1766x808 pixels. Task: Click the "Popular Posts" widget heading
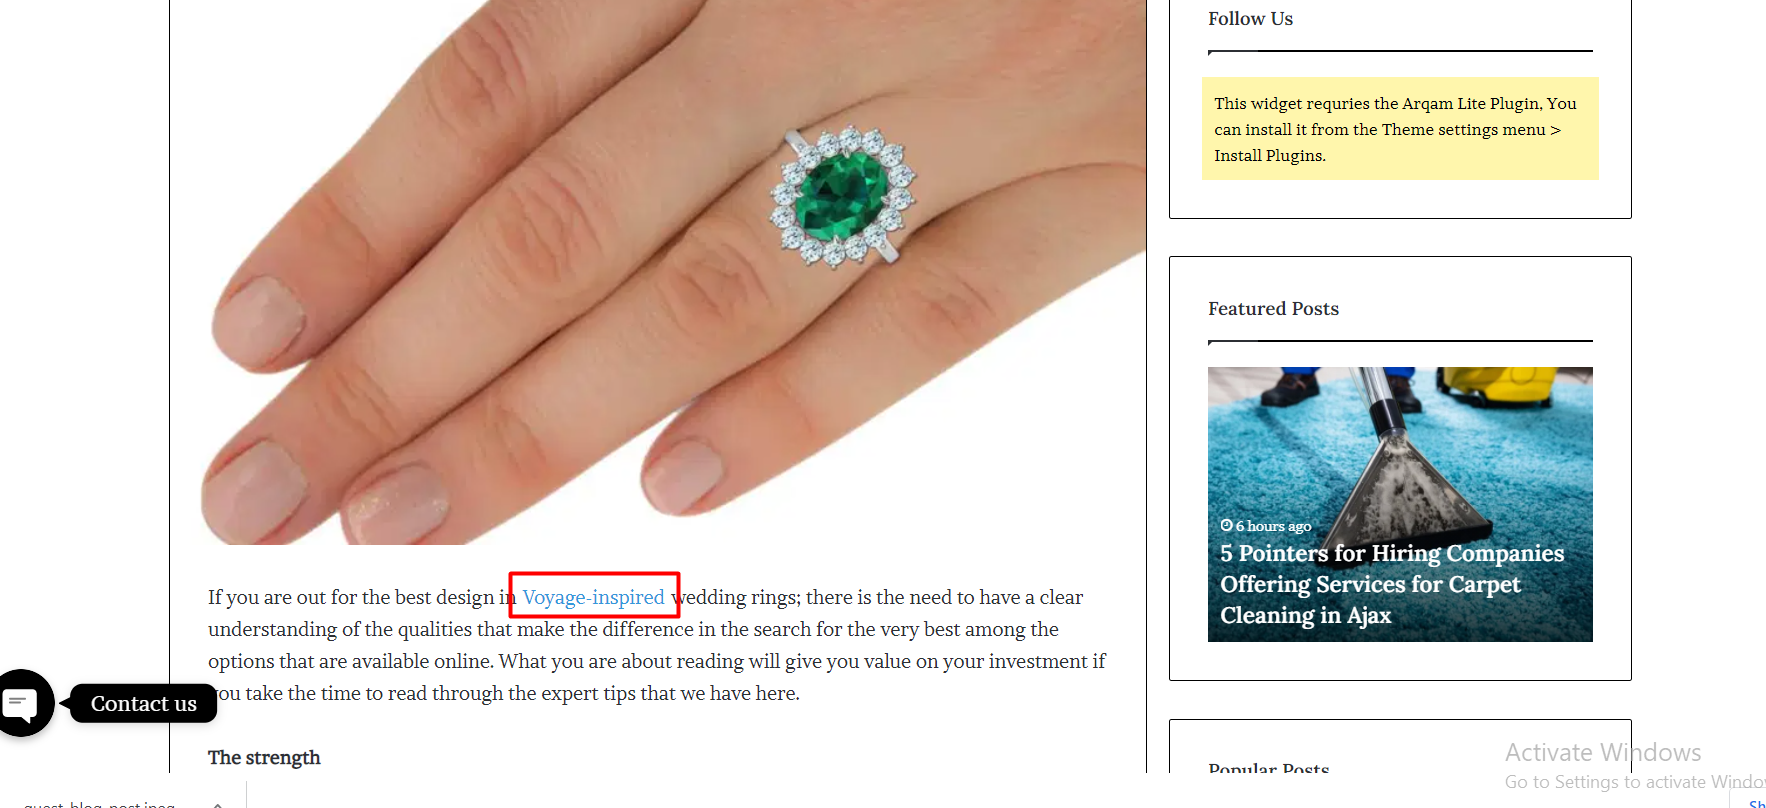(x=1268, y=768)
